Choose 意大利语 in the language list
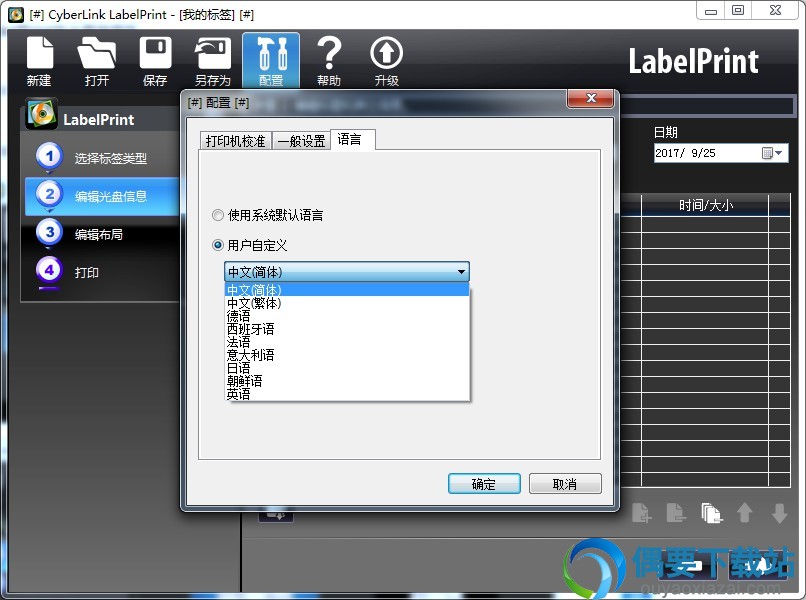 coord(347,355)
